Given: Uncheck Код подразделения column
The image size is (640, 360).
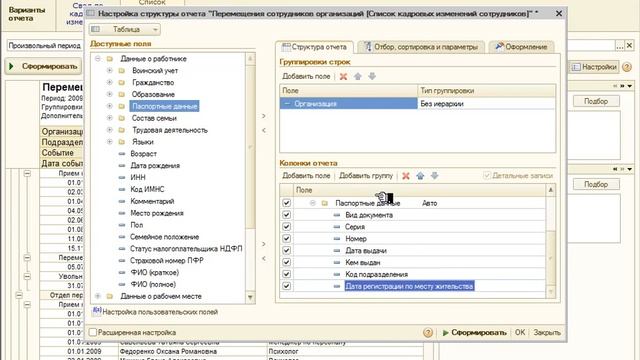Looking at the screenshot, I should click(x=287, y=274).
